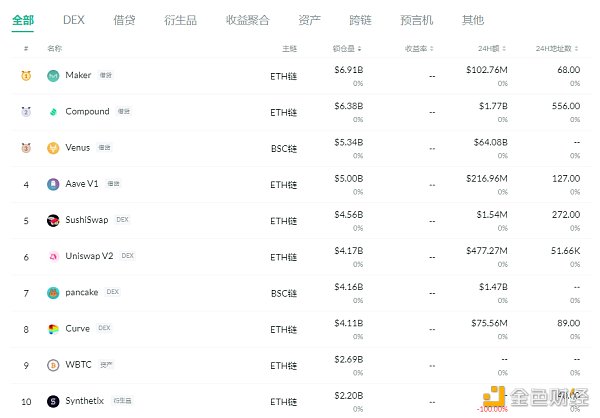Viewport: 600px width, 418px height.
Task: Click the Maker protocol logo icon
Action: point(53,76)
